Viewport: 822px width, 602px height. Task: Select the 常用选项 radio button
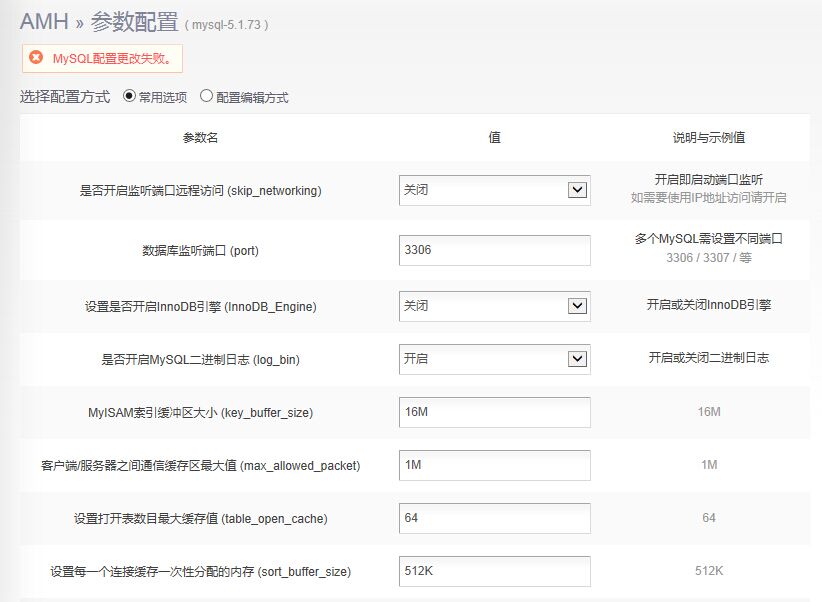[x=129, y=97]
